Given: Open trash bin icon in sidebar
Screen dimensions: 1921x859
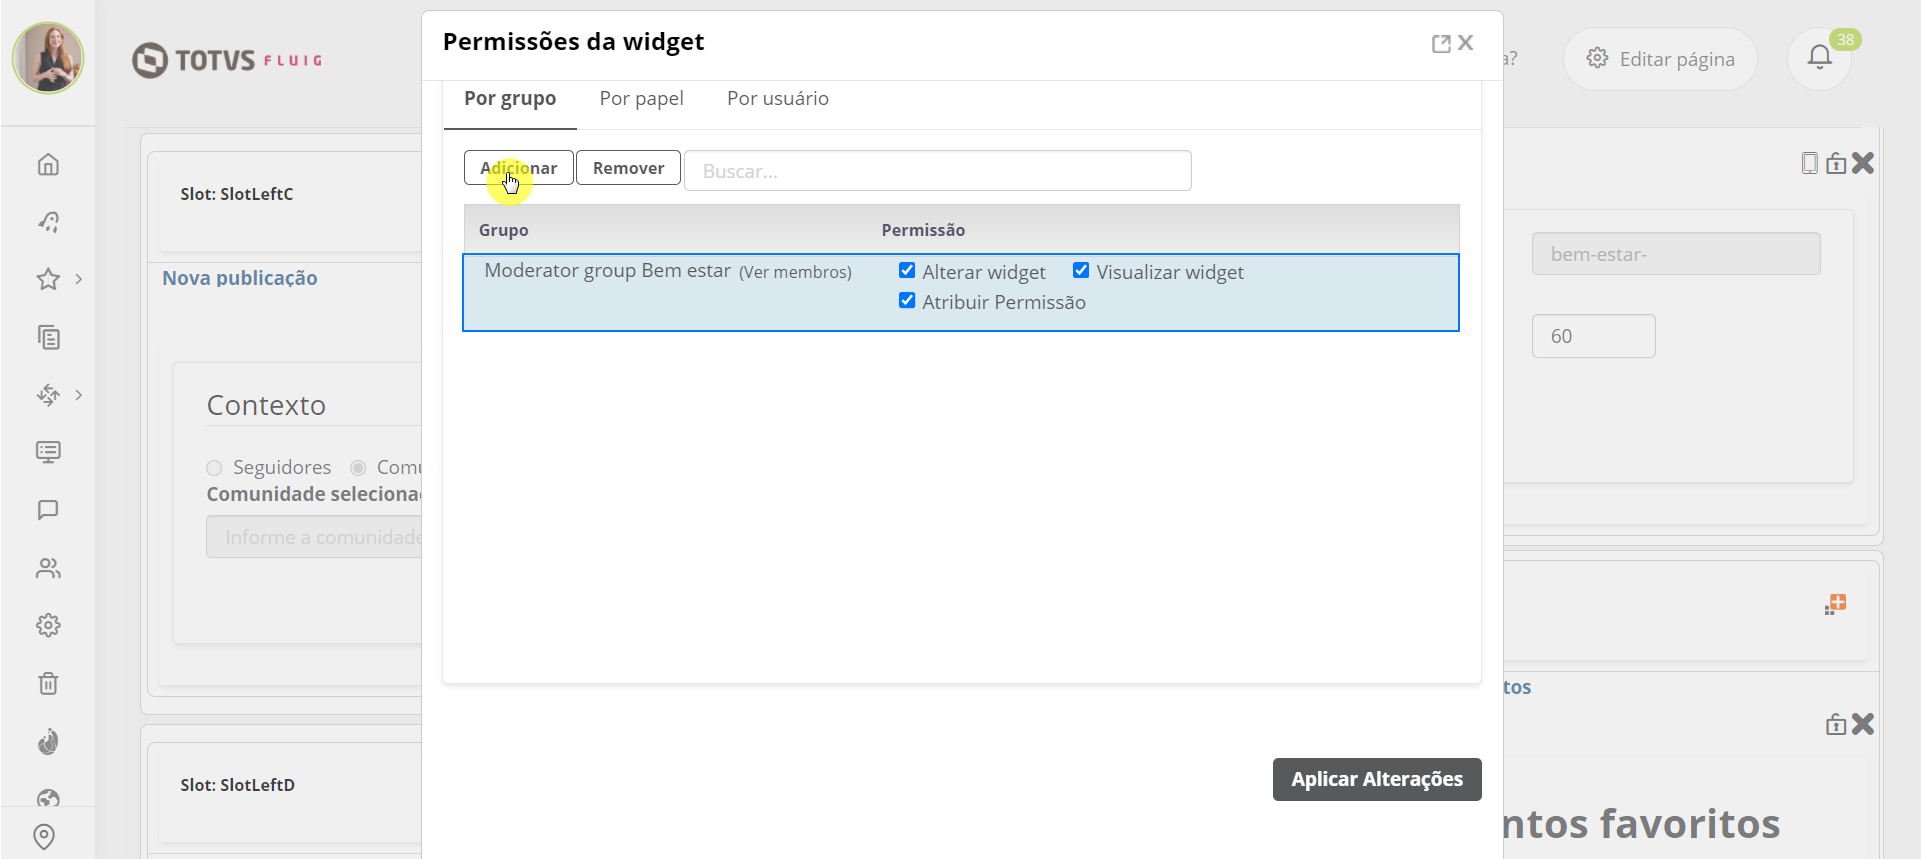Looking at the screenshot, I should (x=48, y=683).
